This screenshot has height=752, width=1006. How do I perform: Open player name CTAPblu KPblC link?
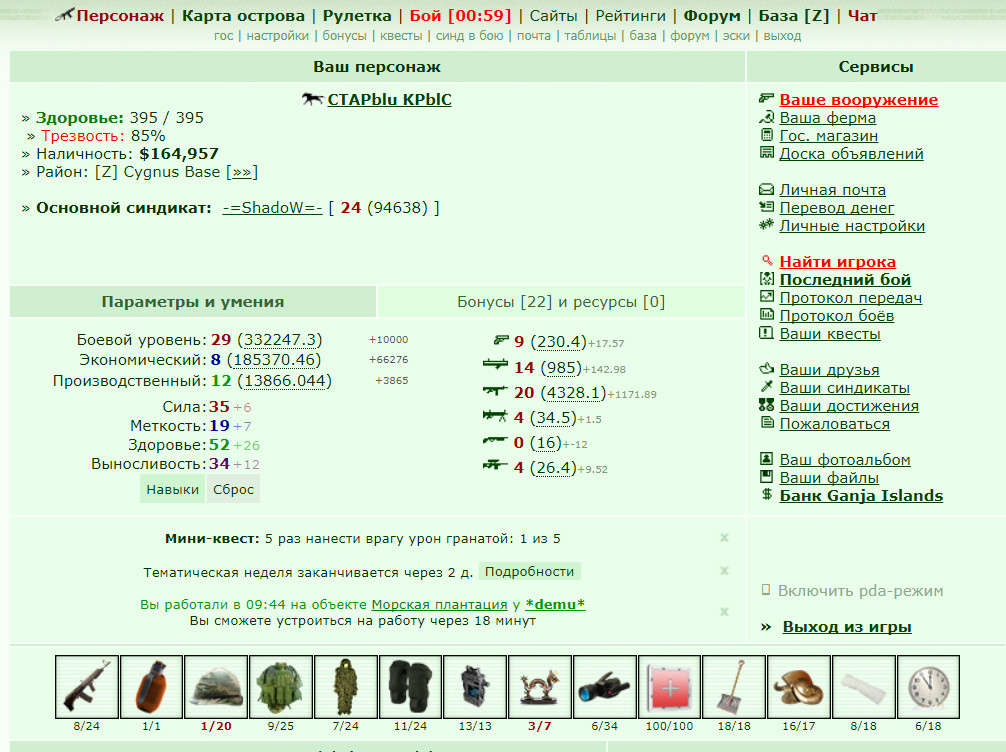pos(389,99)
